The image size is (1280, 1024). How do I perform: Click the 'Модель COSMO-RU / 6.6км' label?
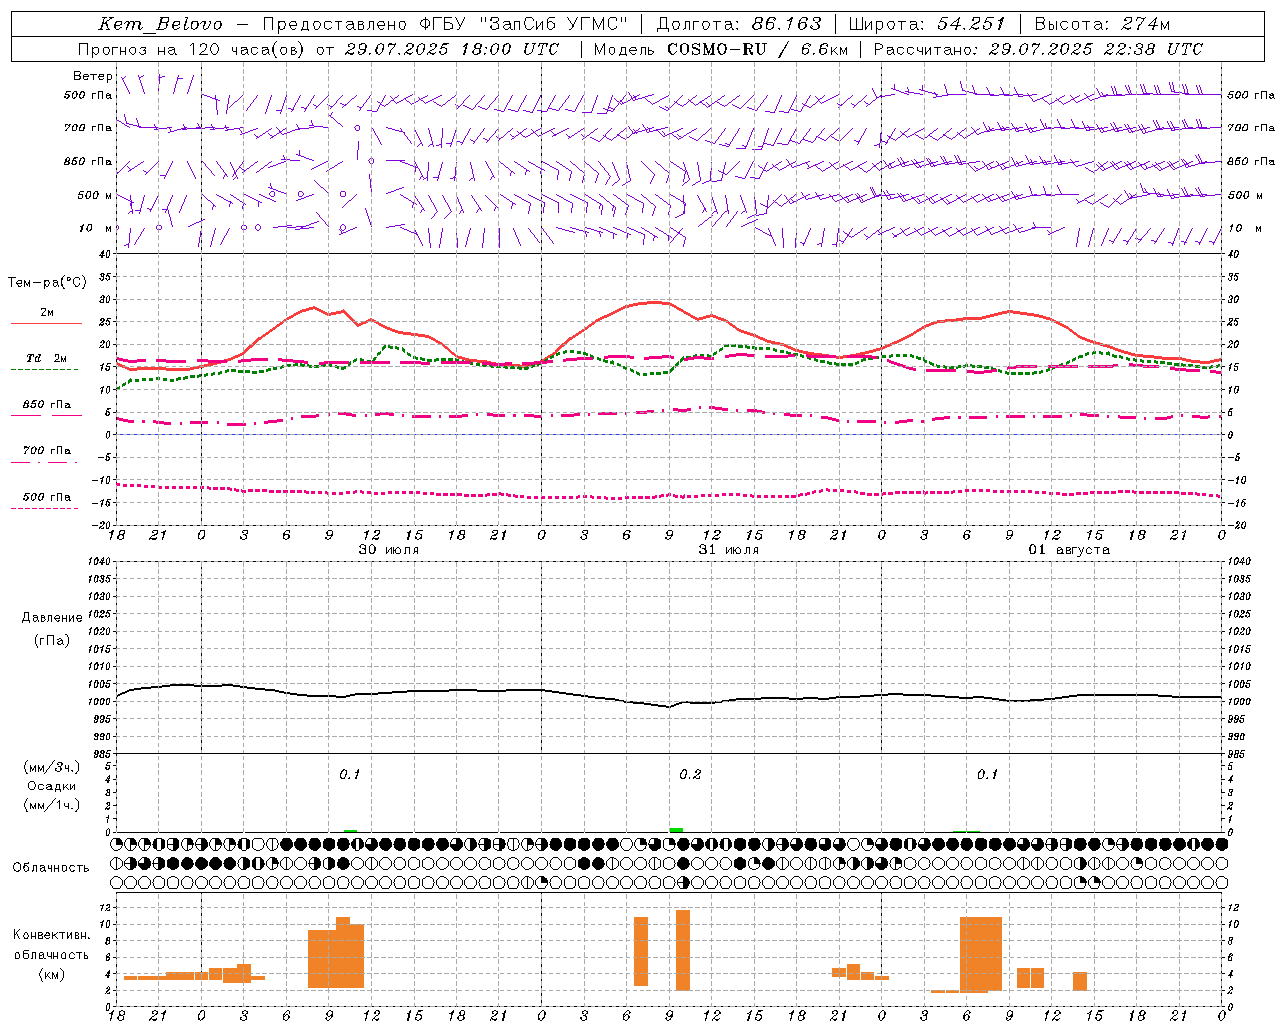721,49
